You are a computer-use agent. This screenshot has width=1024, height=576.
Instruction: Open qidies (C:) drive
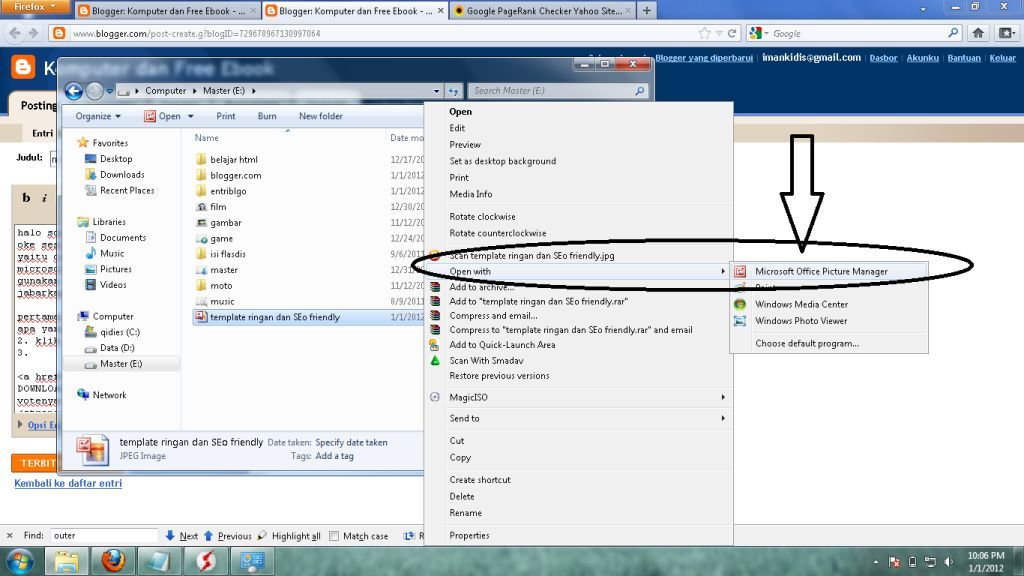click(112, 332)
